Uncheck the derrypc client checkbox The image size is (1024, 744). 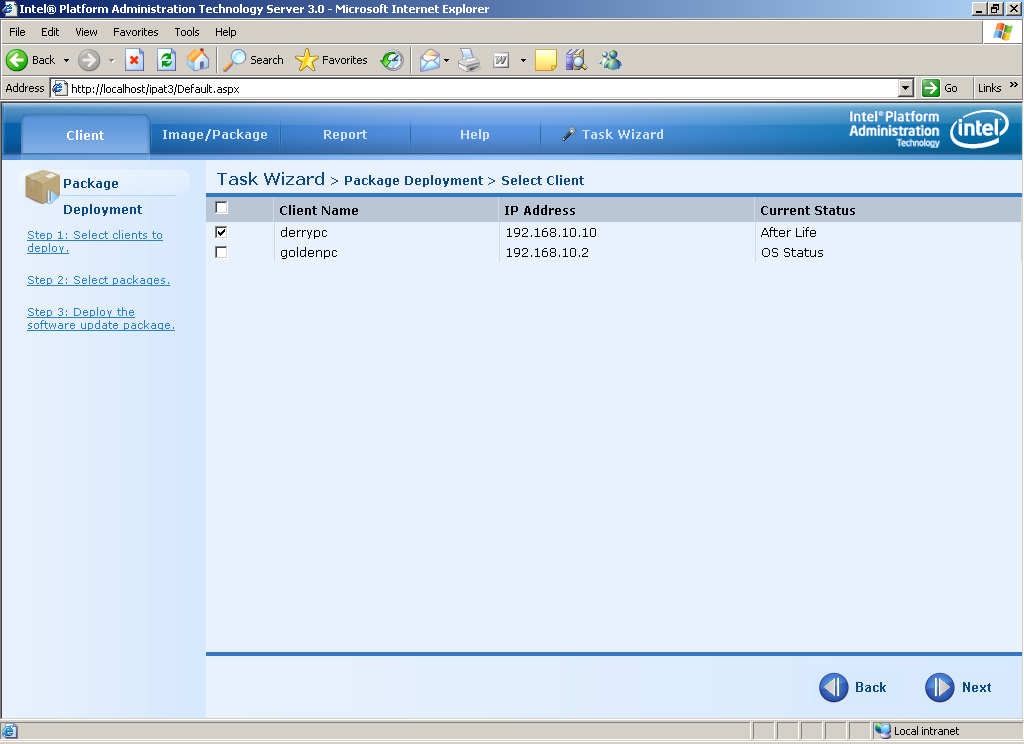point(221,232)
